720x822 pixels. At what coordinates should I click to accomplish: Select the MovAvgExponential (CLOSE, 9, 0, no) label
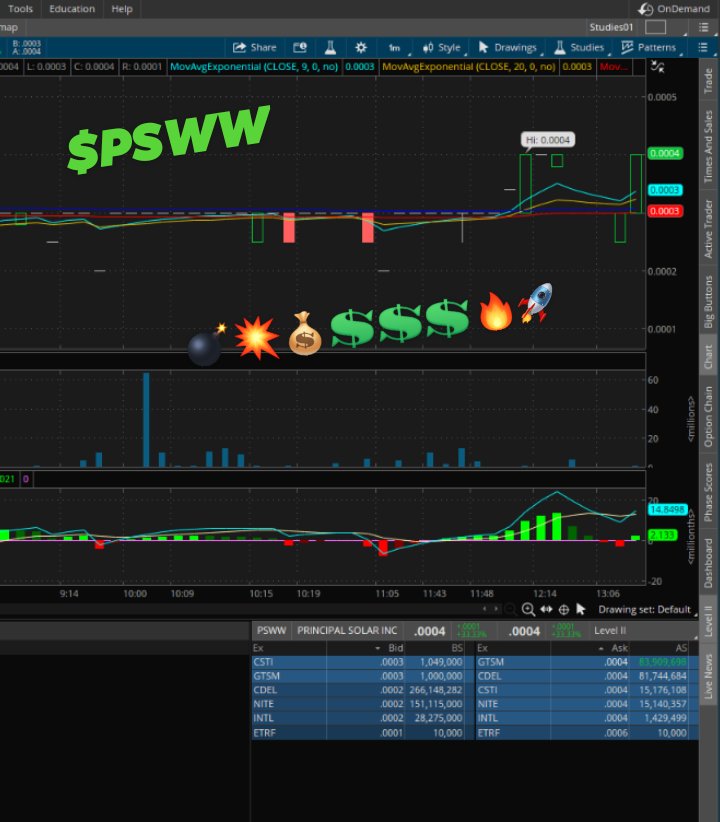pos(254,67)
